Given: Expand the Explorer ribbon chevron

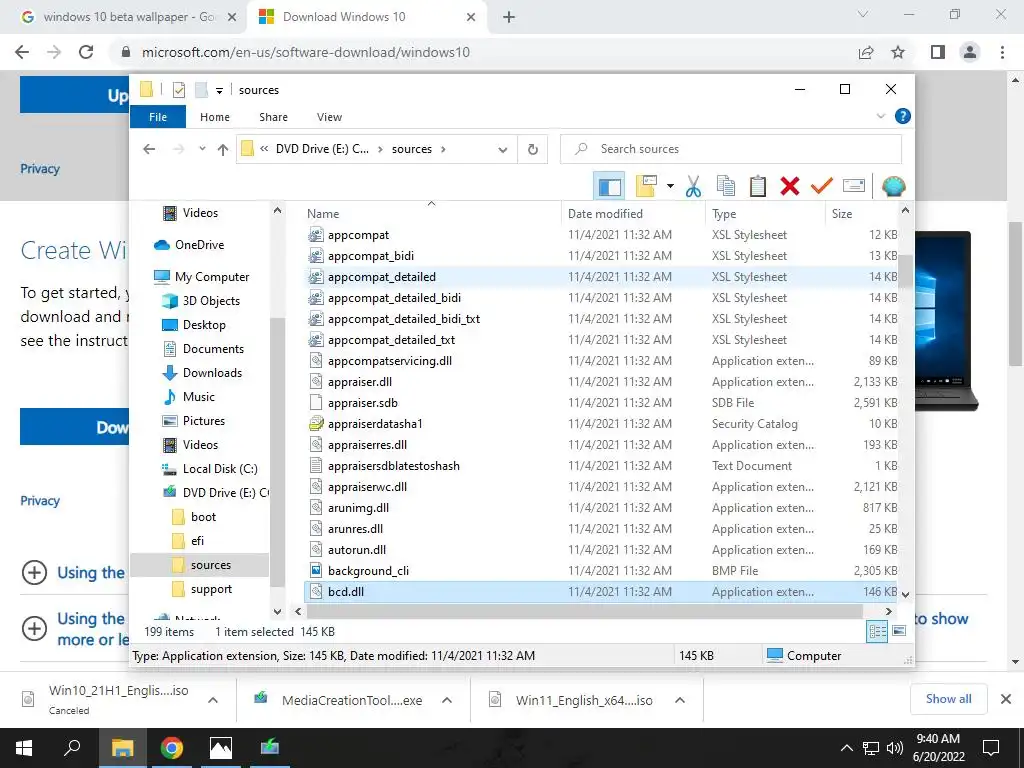Looking at the screenshot, I should tap(880, 116).
